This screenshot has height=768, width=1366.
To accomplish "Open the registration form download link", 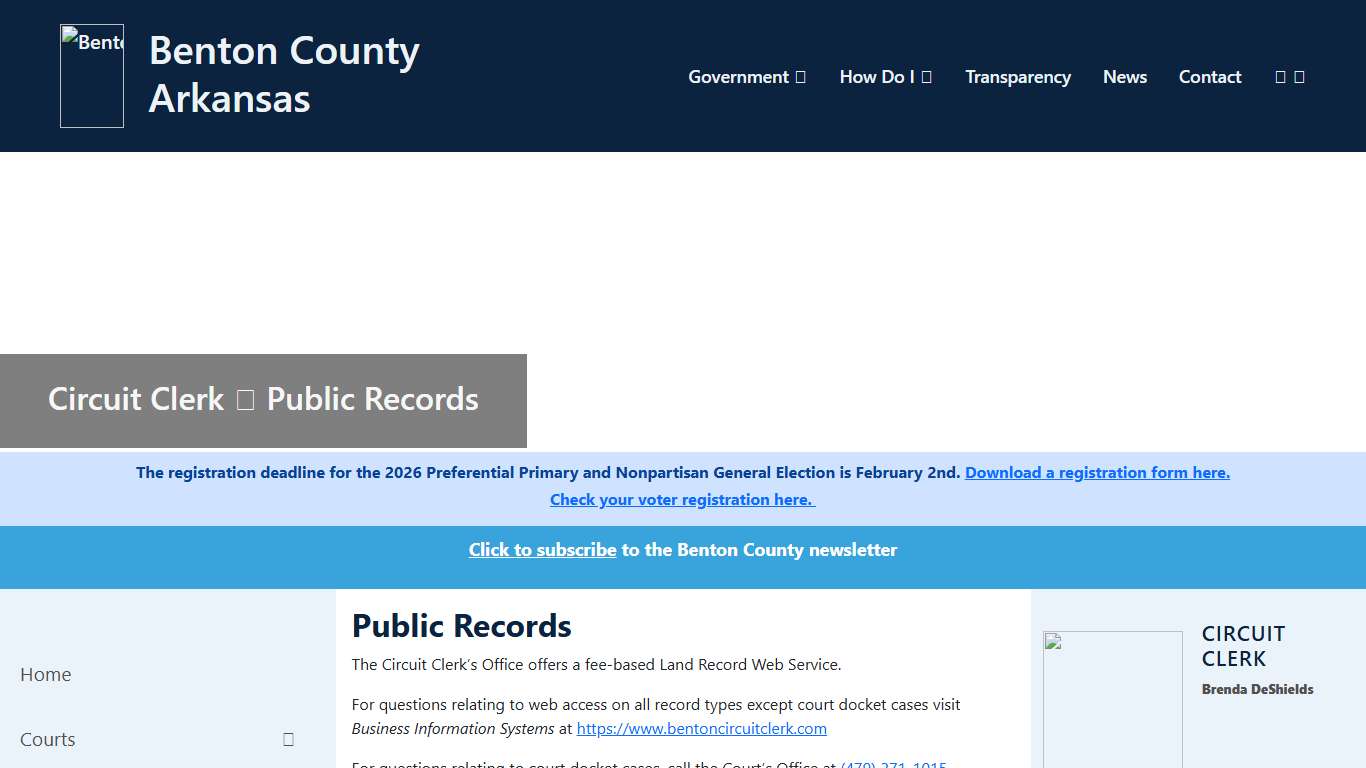I will 1097,472.
